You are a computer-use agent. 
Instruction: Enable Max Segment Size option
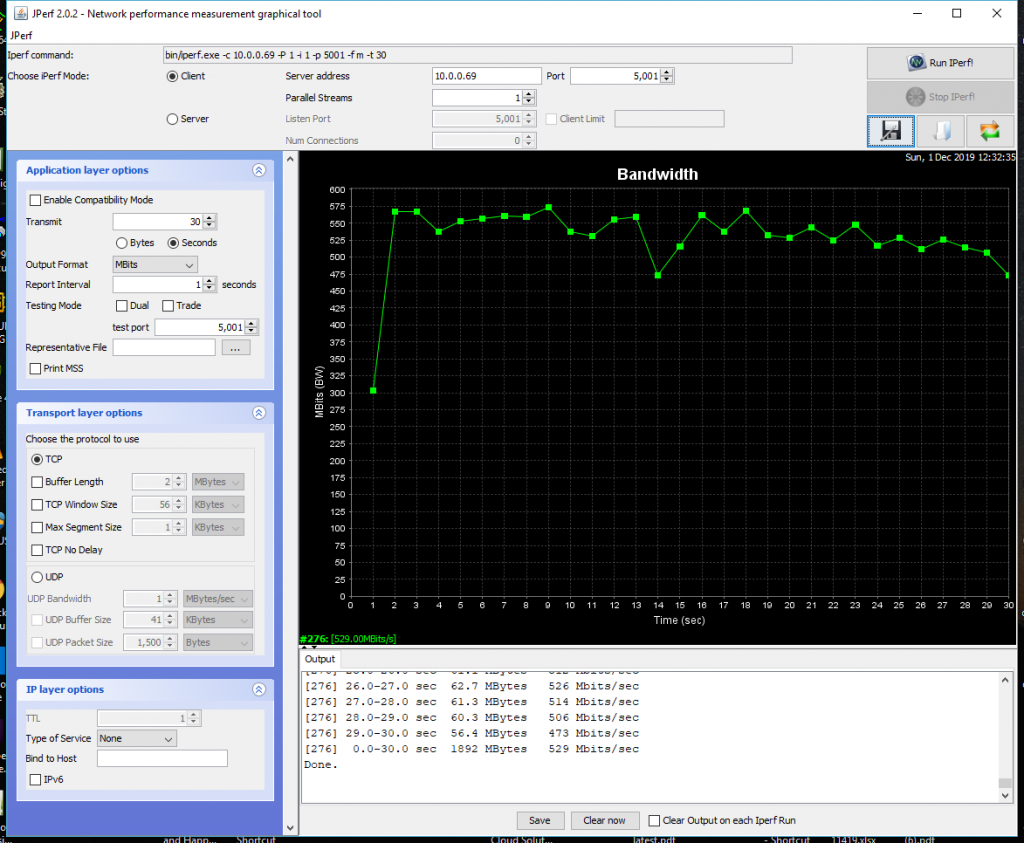click(x=37, y=528)
